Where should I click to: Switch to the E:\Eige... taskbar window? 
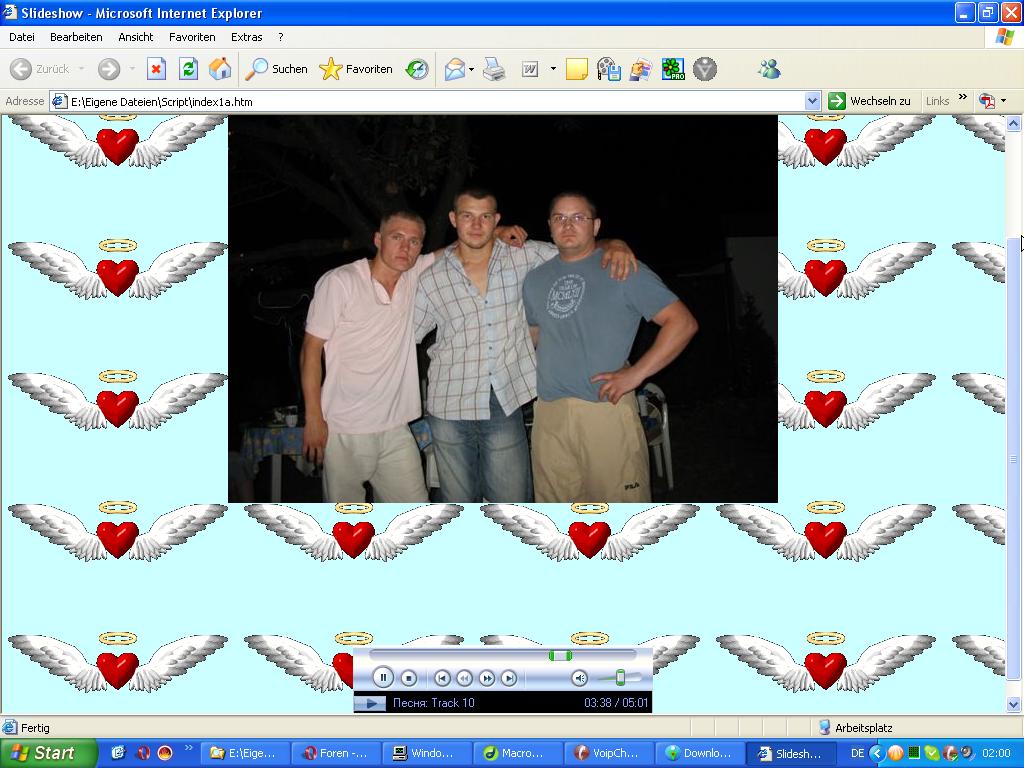point(244,753)
